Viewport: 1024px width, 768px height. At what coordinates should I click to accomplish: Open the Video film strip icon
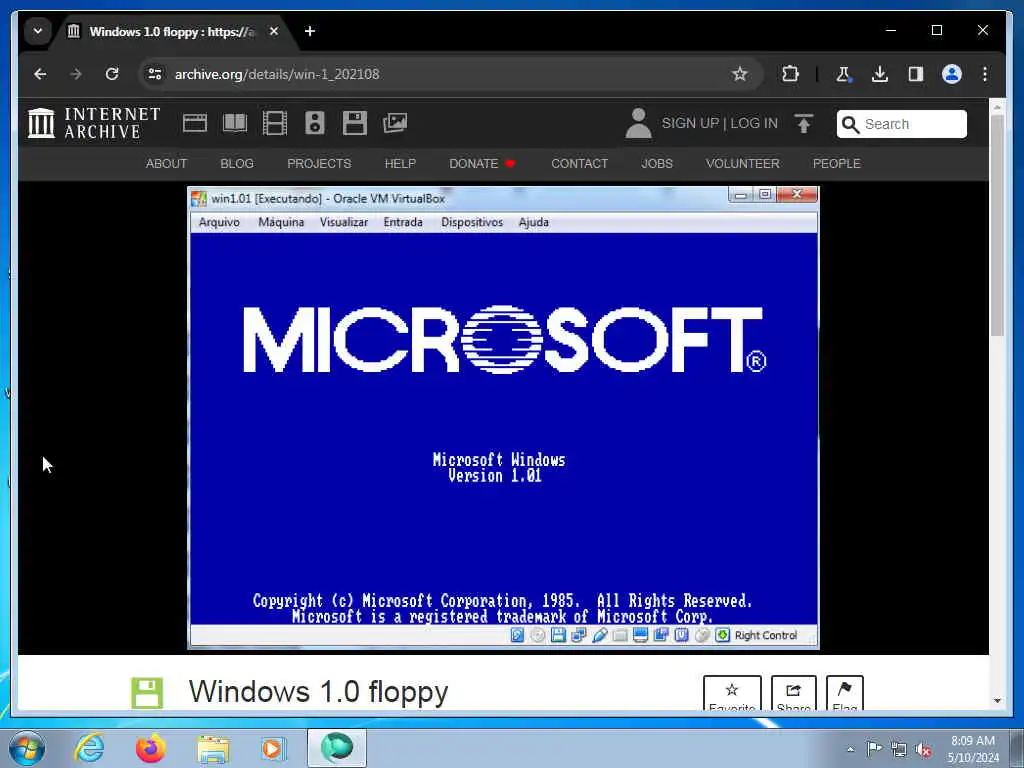(274, 123)
